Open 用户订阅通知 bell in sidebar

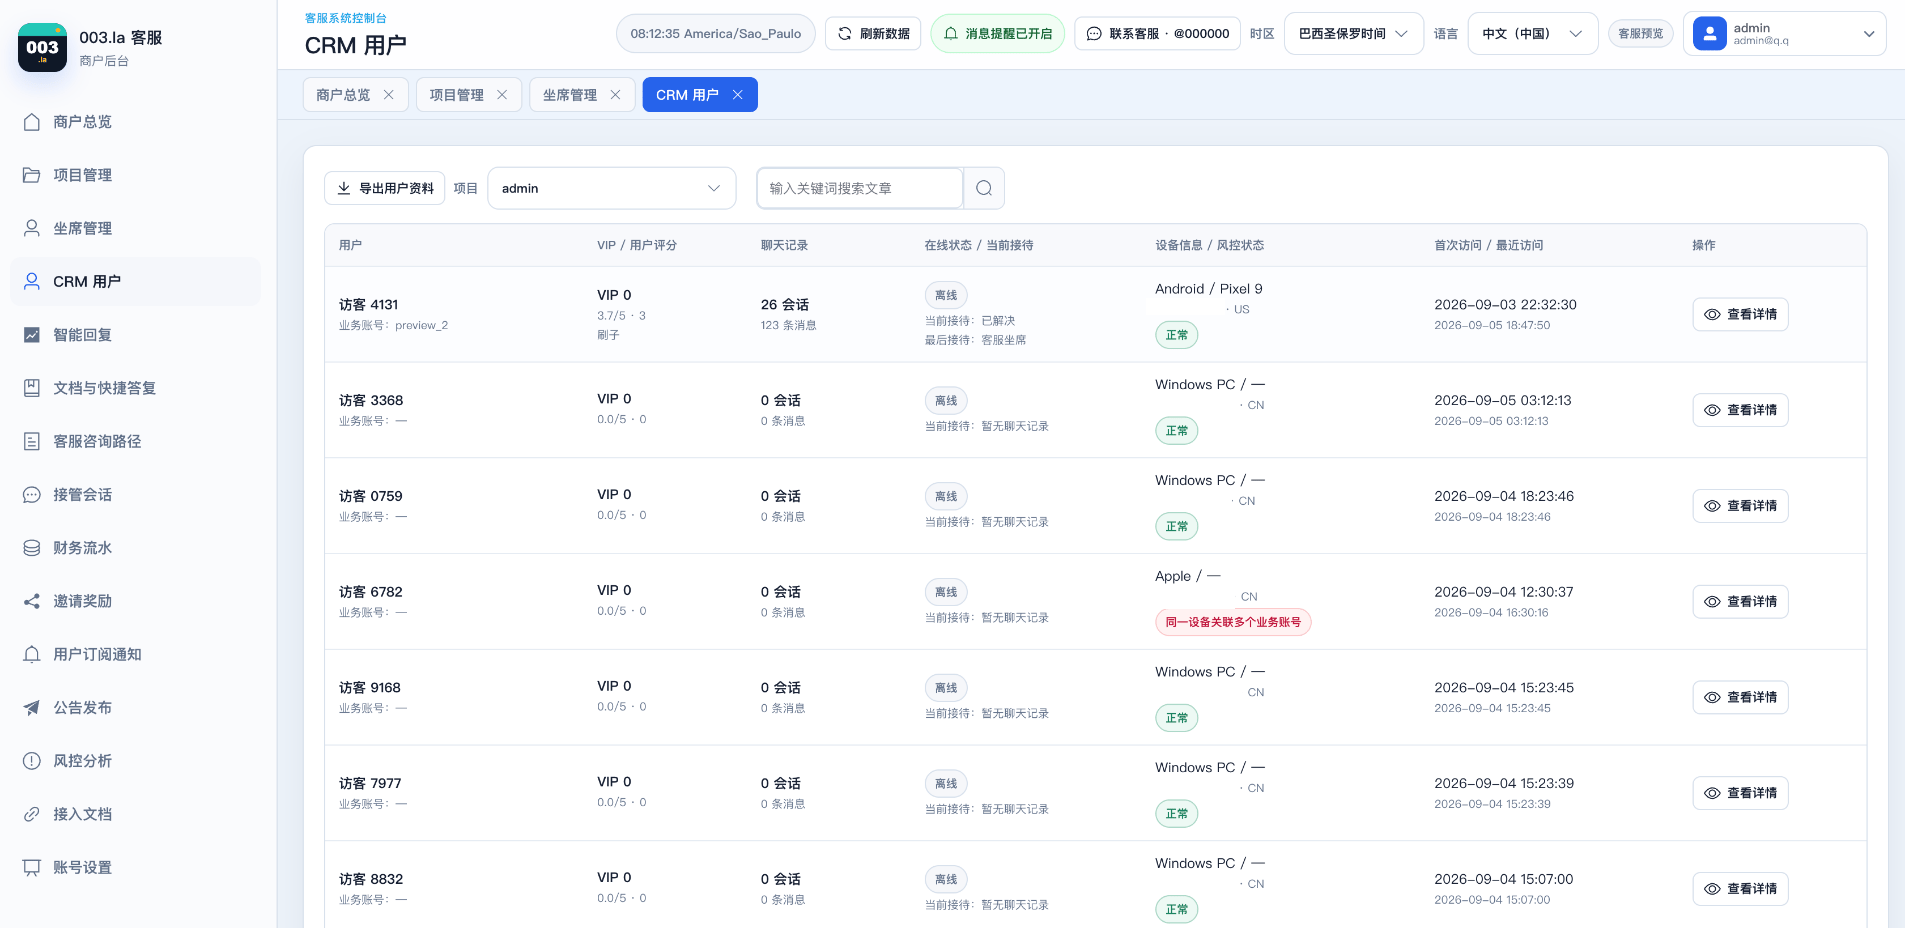[32, 654]
